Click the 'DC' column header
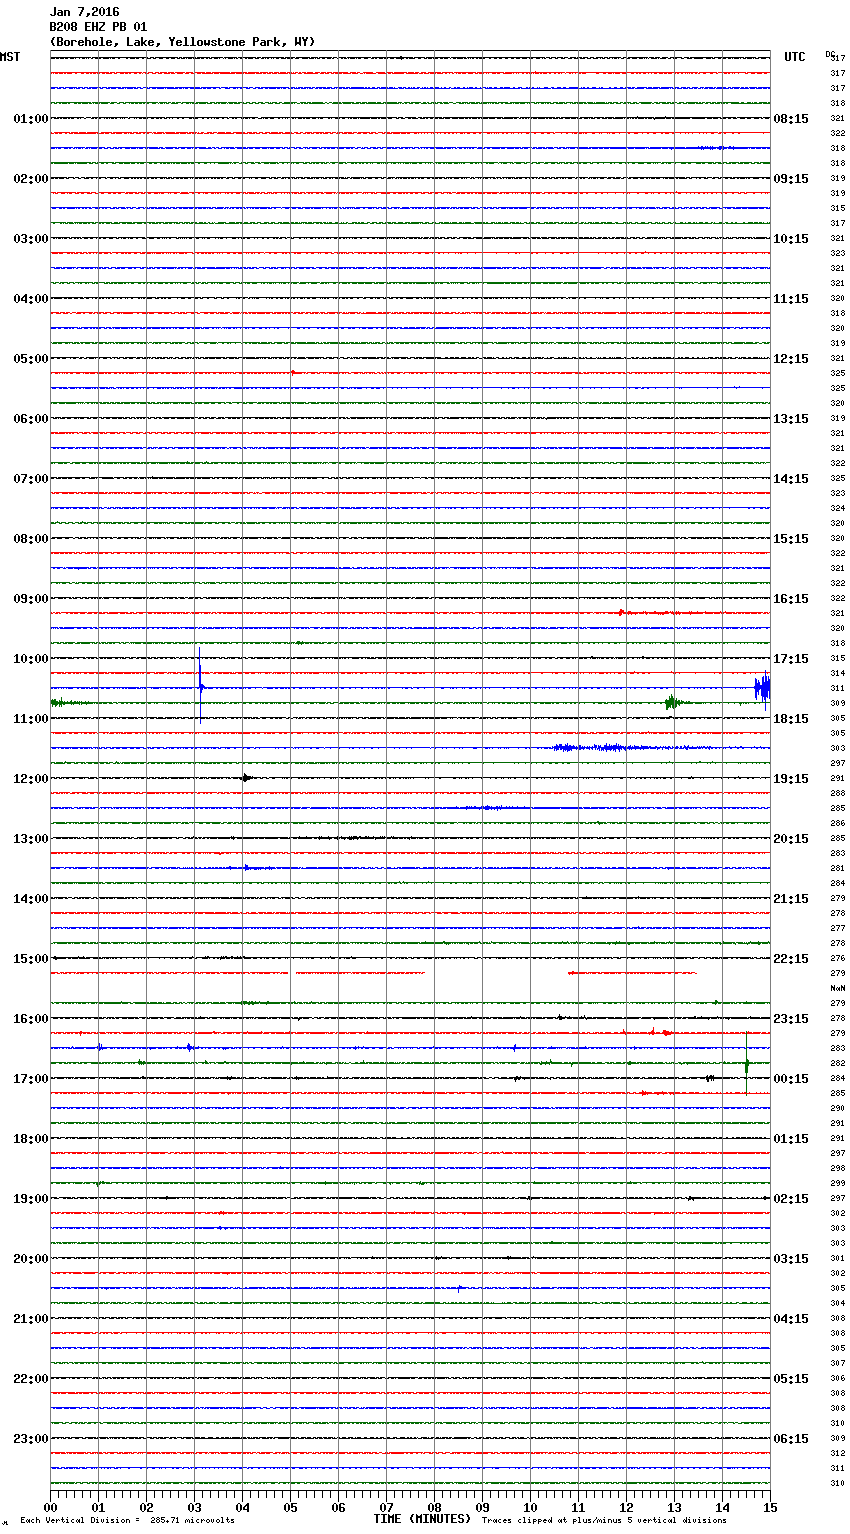The image size is (850, 1534). point(830,53)
